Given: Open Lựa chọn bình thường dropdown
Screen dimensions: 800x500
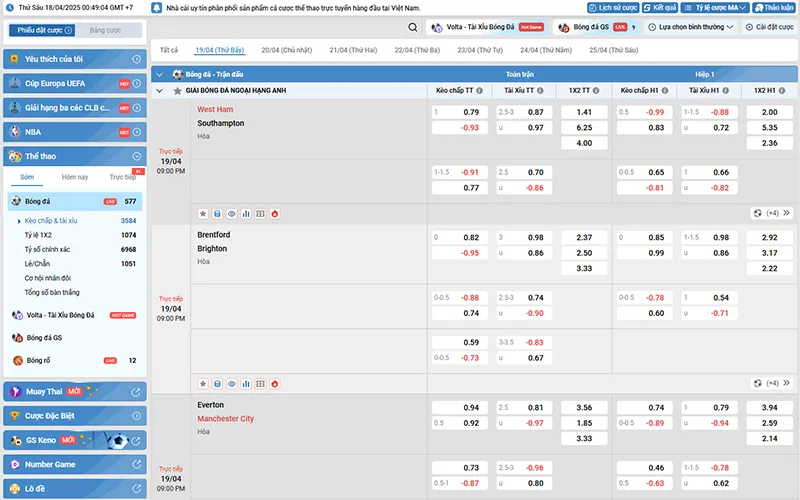Looking at the screenshot, I should coord(690,27).
